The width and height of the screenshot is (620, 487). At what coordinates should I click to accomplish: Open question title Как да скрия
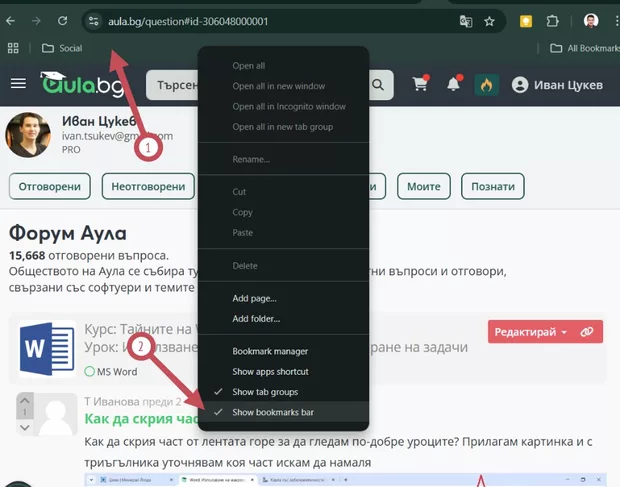click(141, 419)
